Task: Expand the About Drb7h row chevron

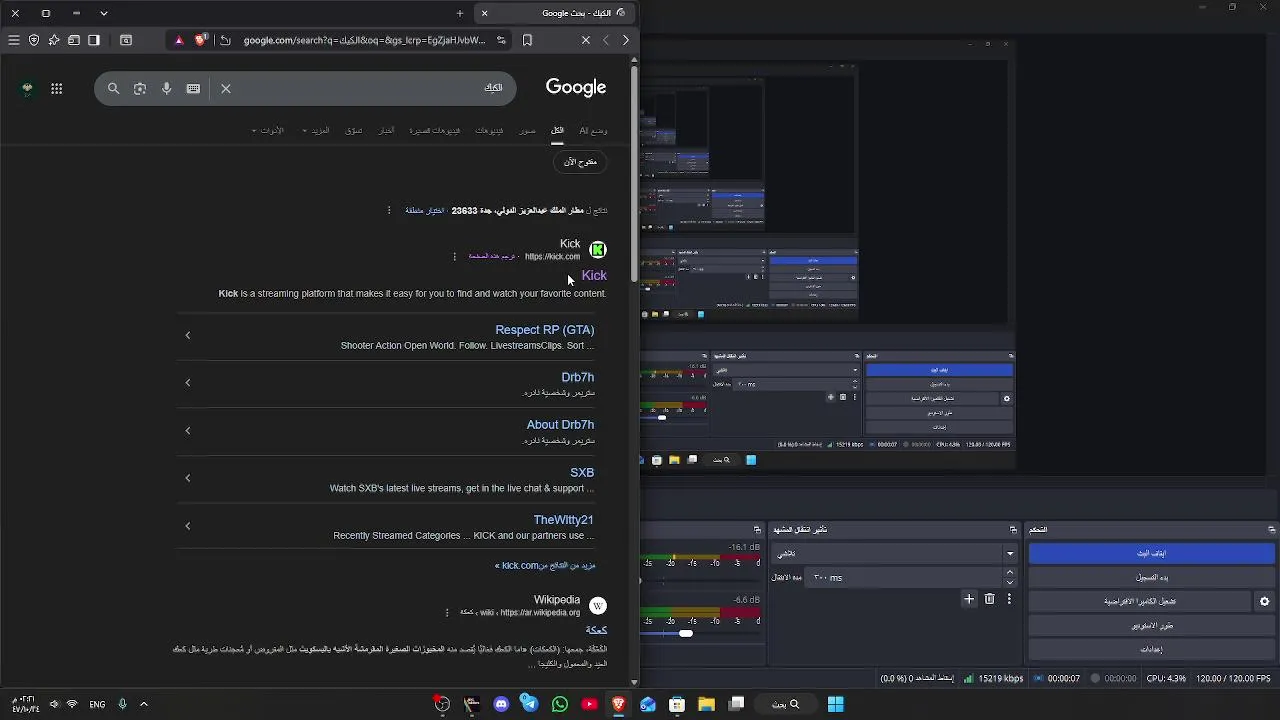Action: 188,430
